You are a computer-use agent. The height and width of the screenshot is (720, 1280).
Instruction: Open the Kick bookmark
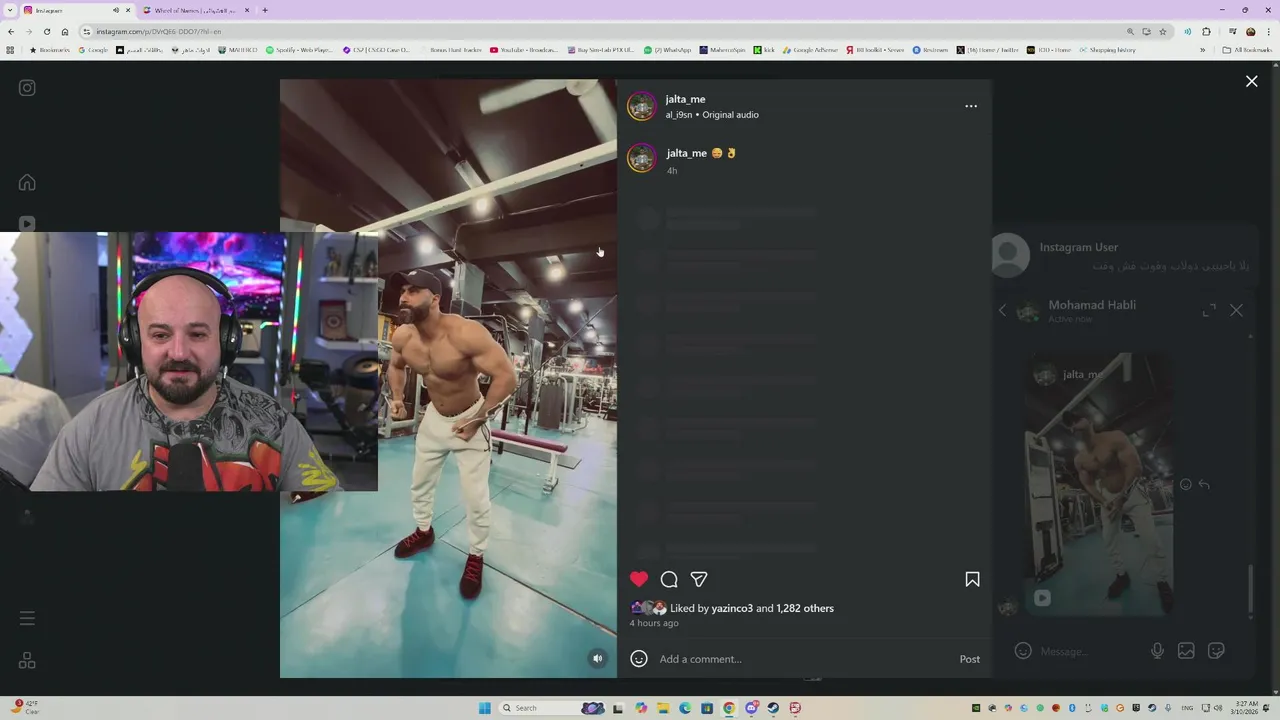[x=764, y=50]
